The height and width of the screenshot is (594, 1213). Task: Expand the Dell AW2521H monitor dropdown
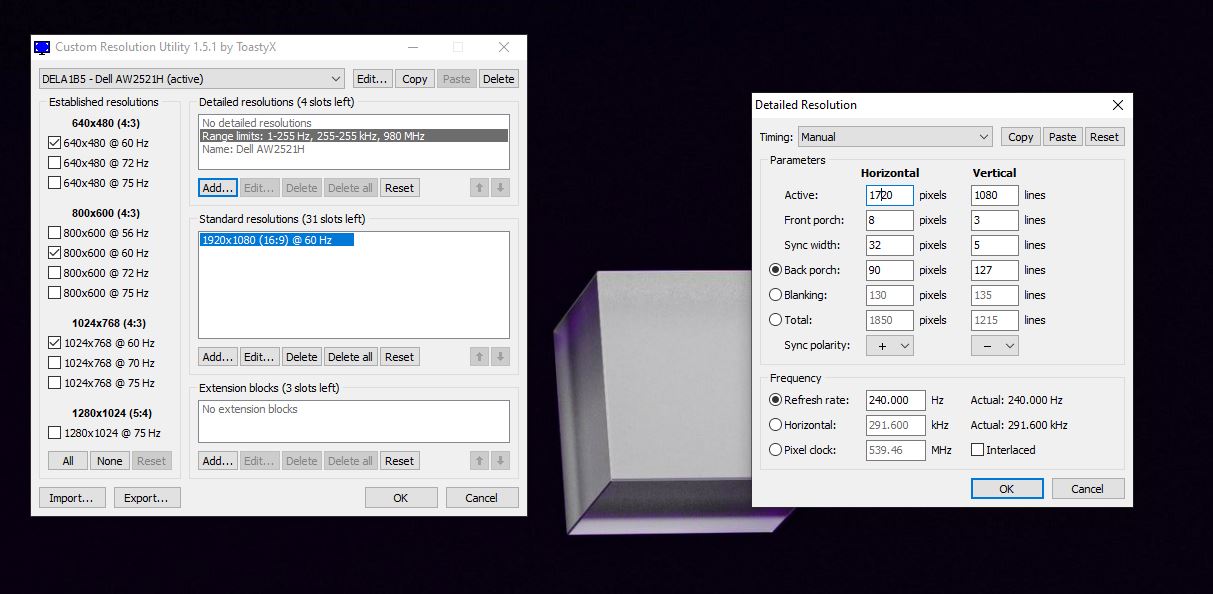pos(191,79)
